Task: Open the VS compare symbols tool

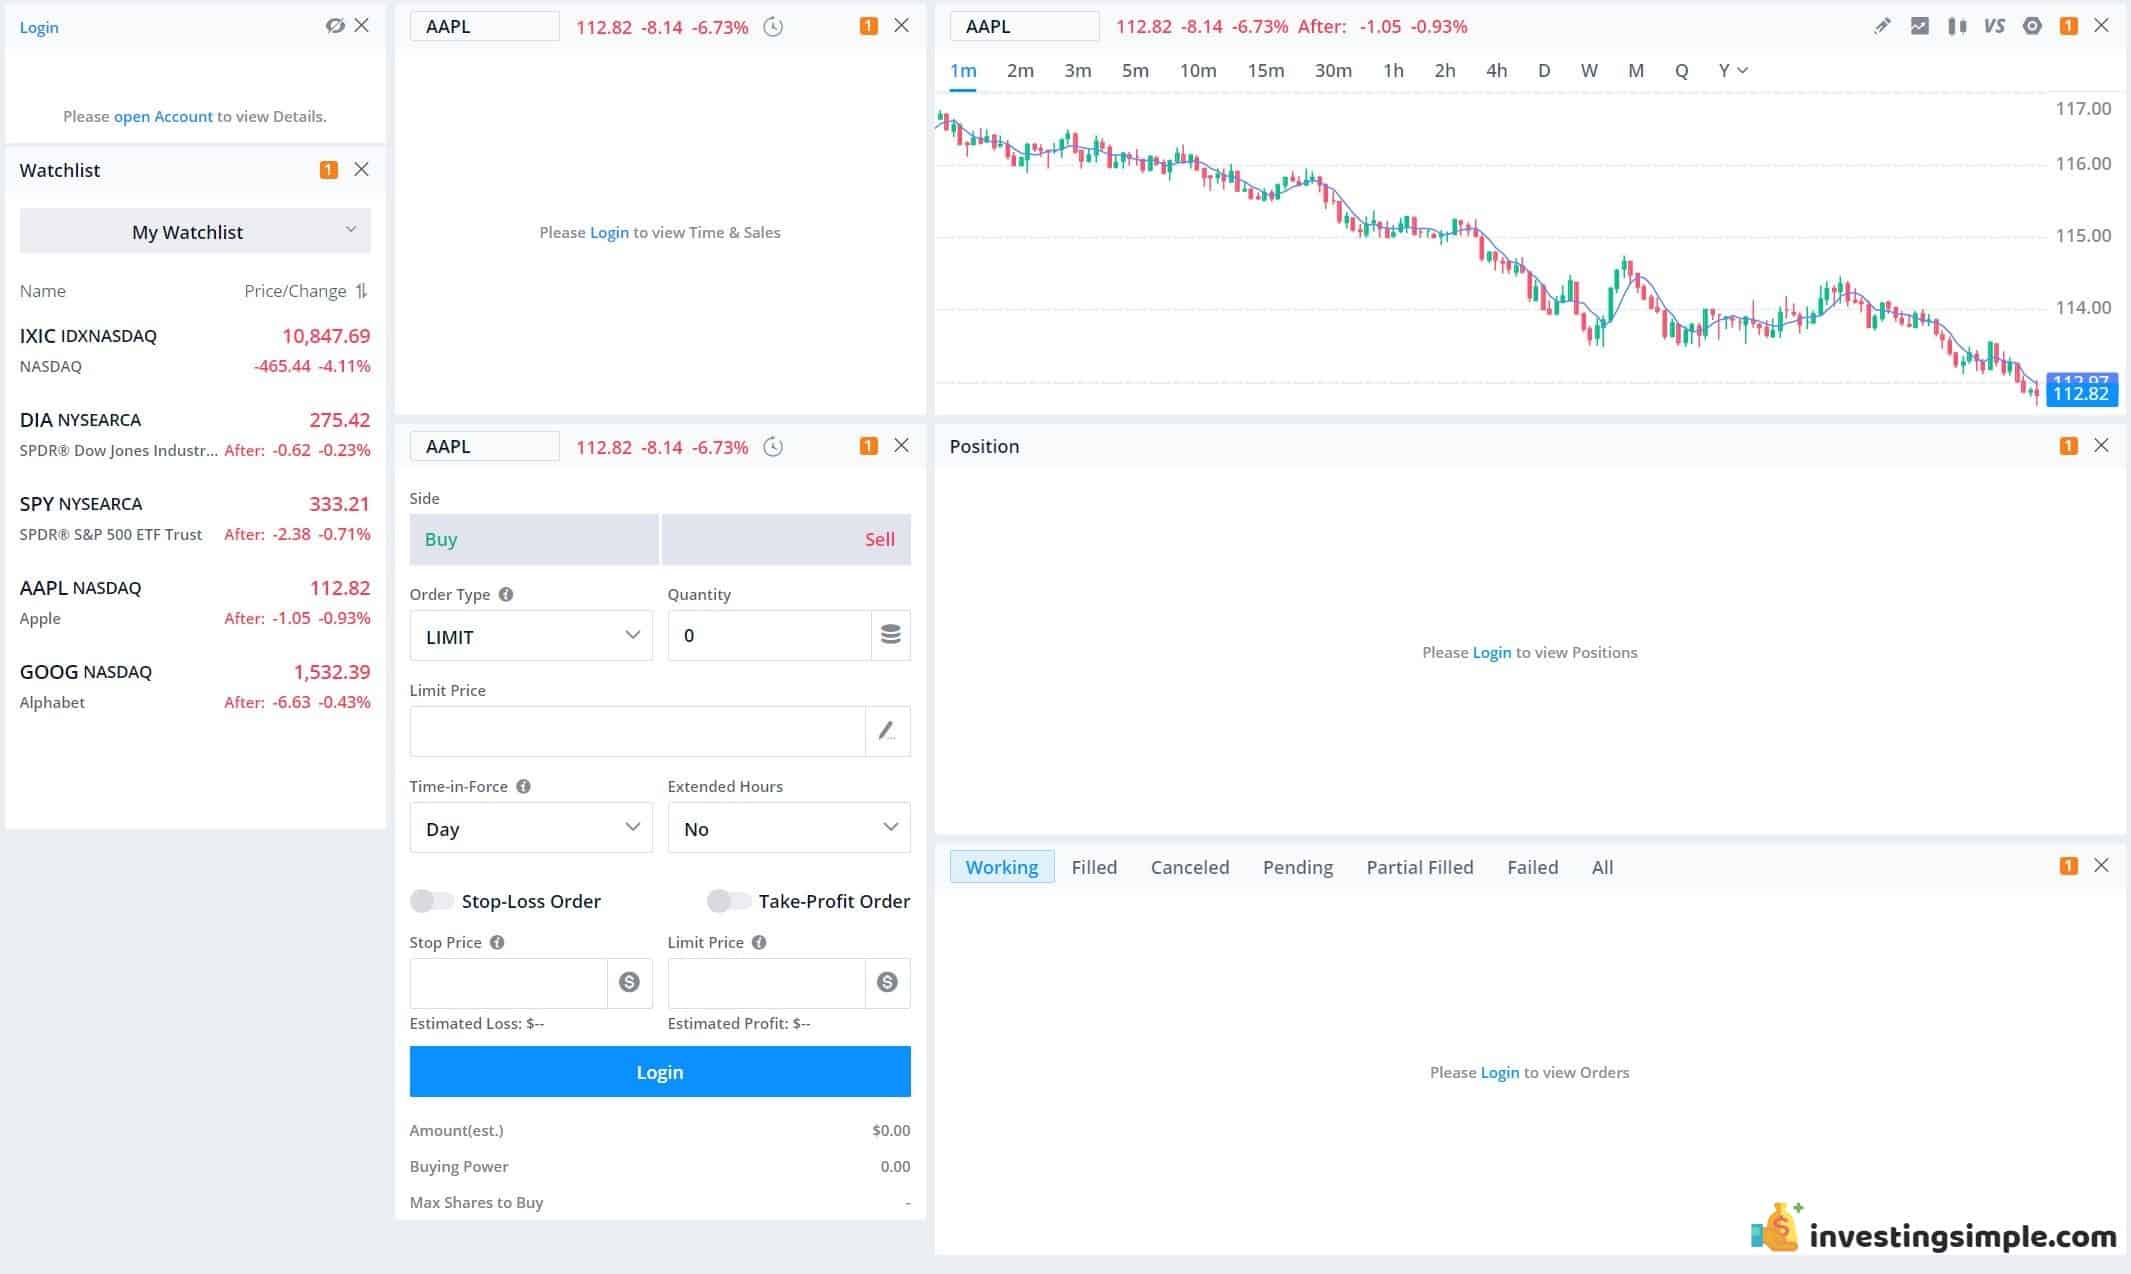Action: (1994, 27)
